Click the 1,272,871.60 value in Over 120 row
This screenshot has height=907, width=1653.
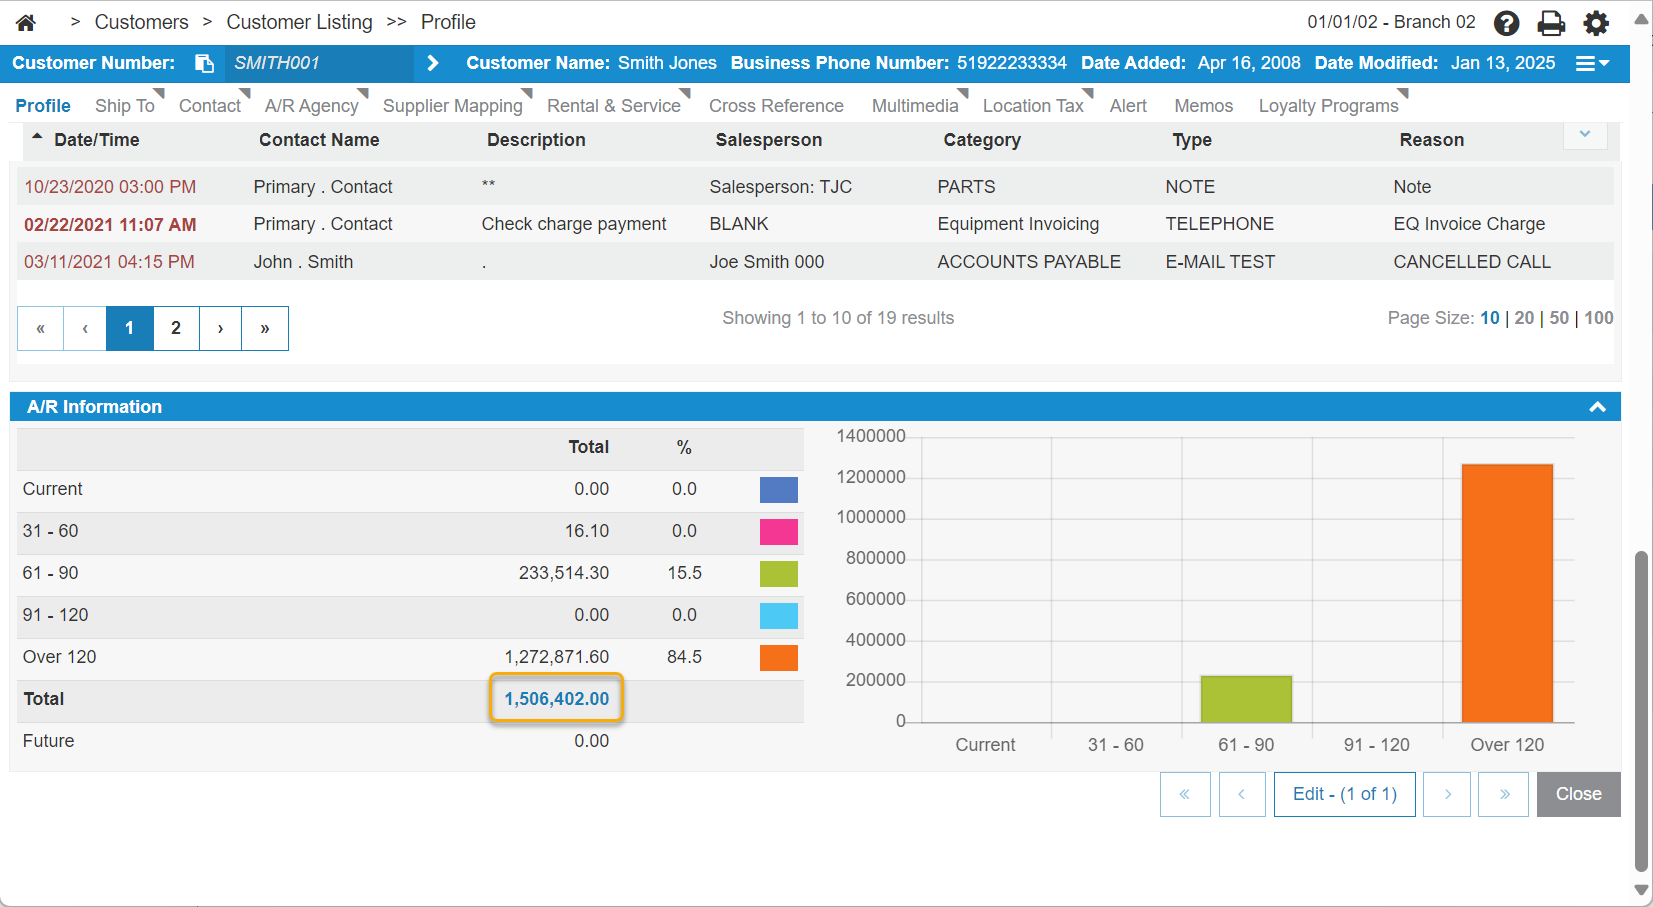(x=557, y=657)
